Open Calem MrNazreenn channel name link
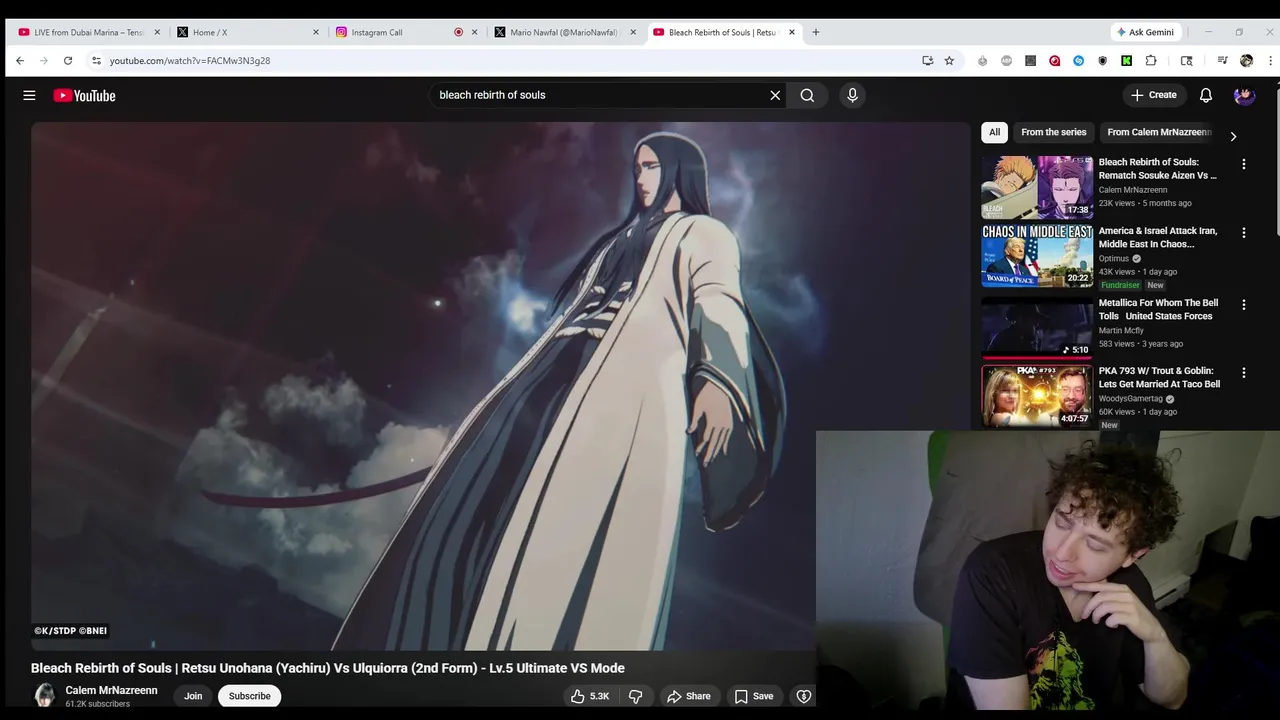 (x=111, y=690)
